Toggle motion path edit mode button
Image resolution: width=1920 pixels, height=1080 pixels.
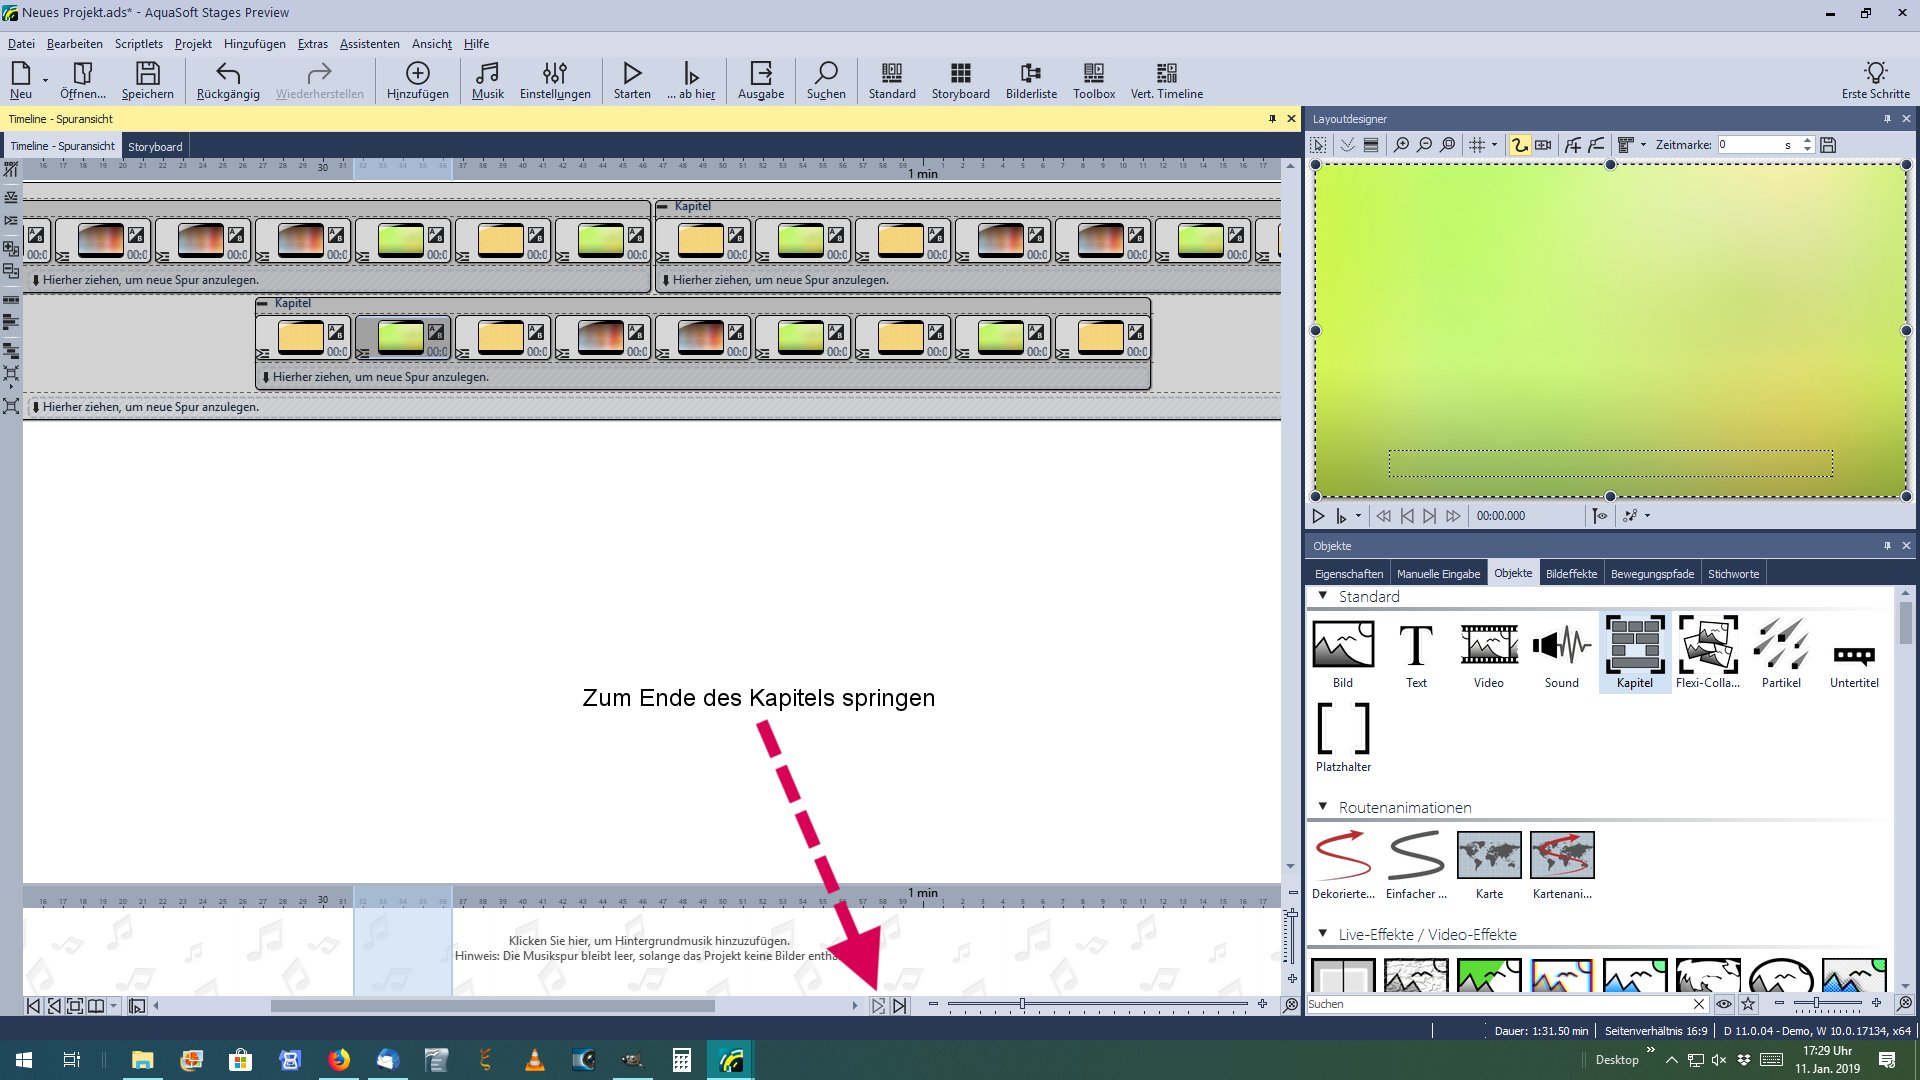(x=1519, y=145)
